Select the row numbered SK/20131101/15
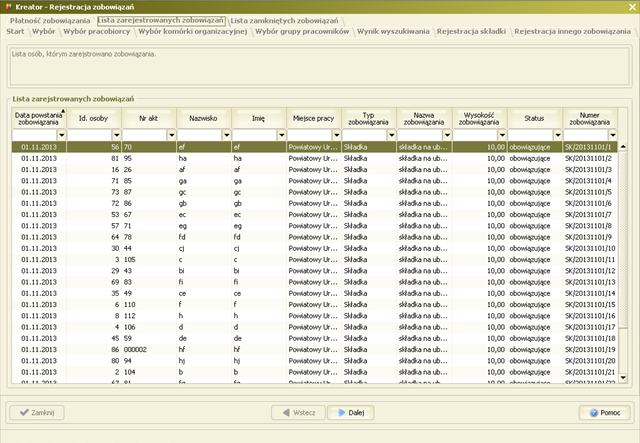Screen dimensions: 640x443 click(314, 305)
